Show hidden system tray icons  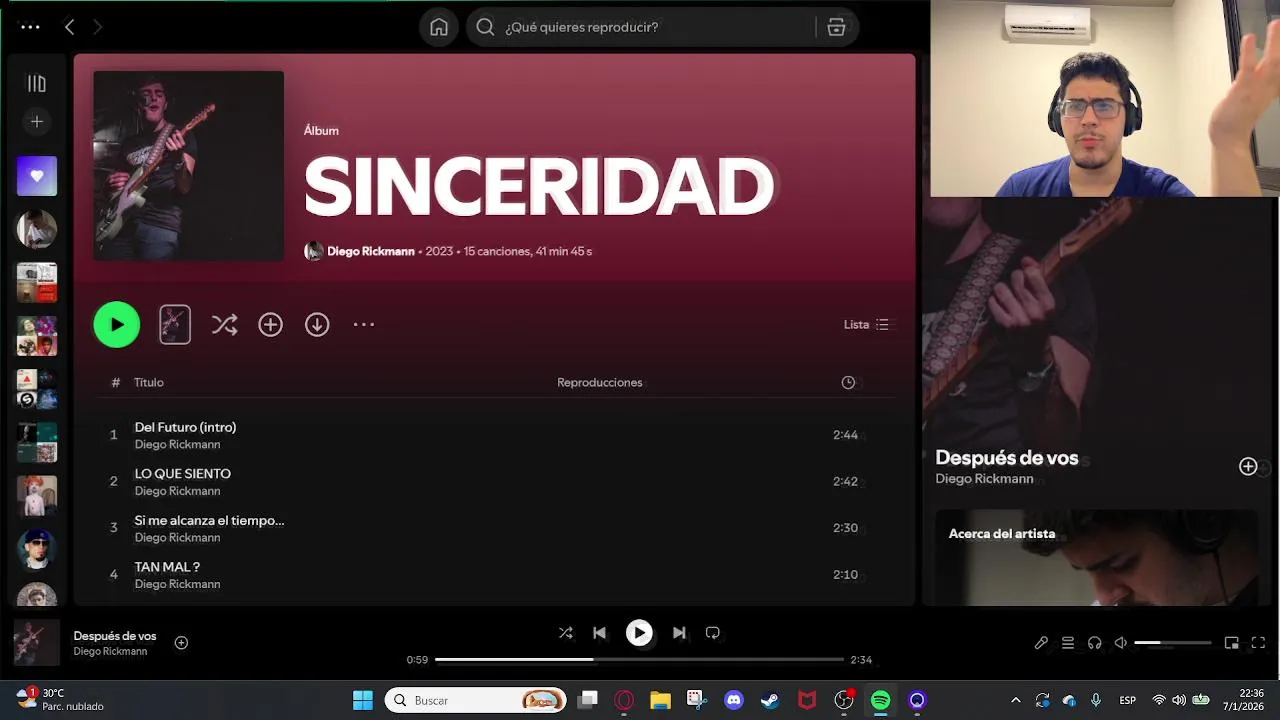click(1016, 700)
